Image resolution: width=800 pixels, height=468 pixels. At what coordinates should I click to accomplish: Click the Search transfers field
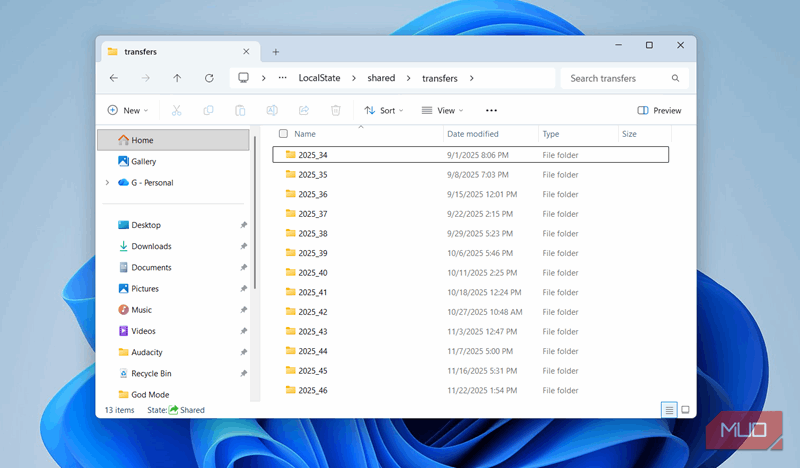pyautogui.click(x=624, y=78)
